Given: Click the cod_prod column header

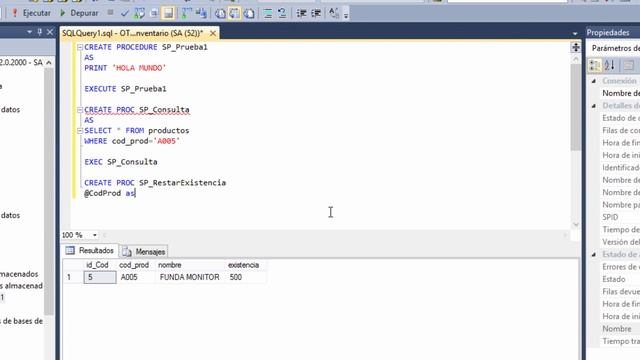Looking at the screenshot, I should [x=134, y=265].
